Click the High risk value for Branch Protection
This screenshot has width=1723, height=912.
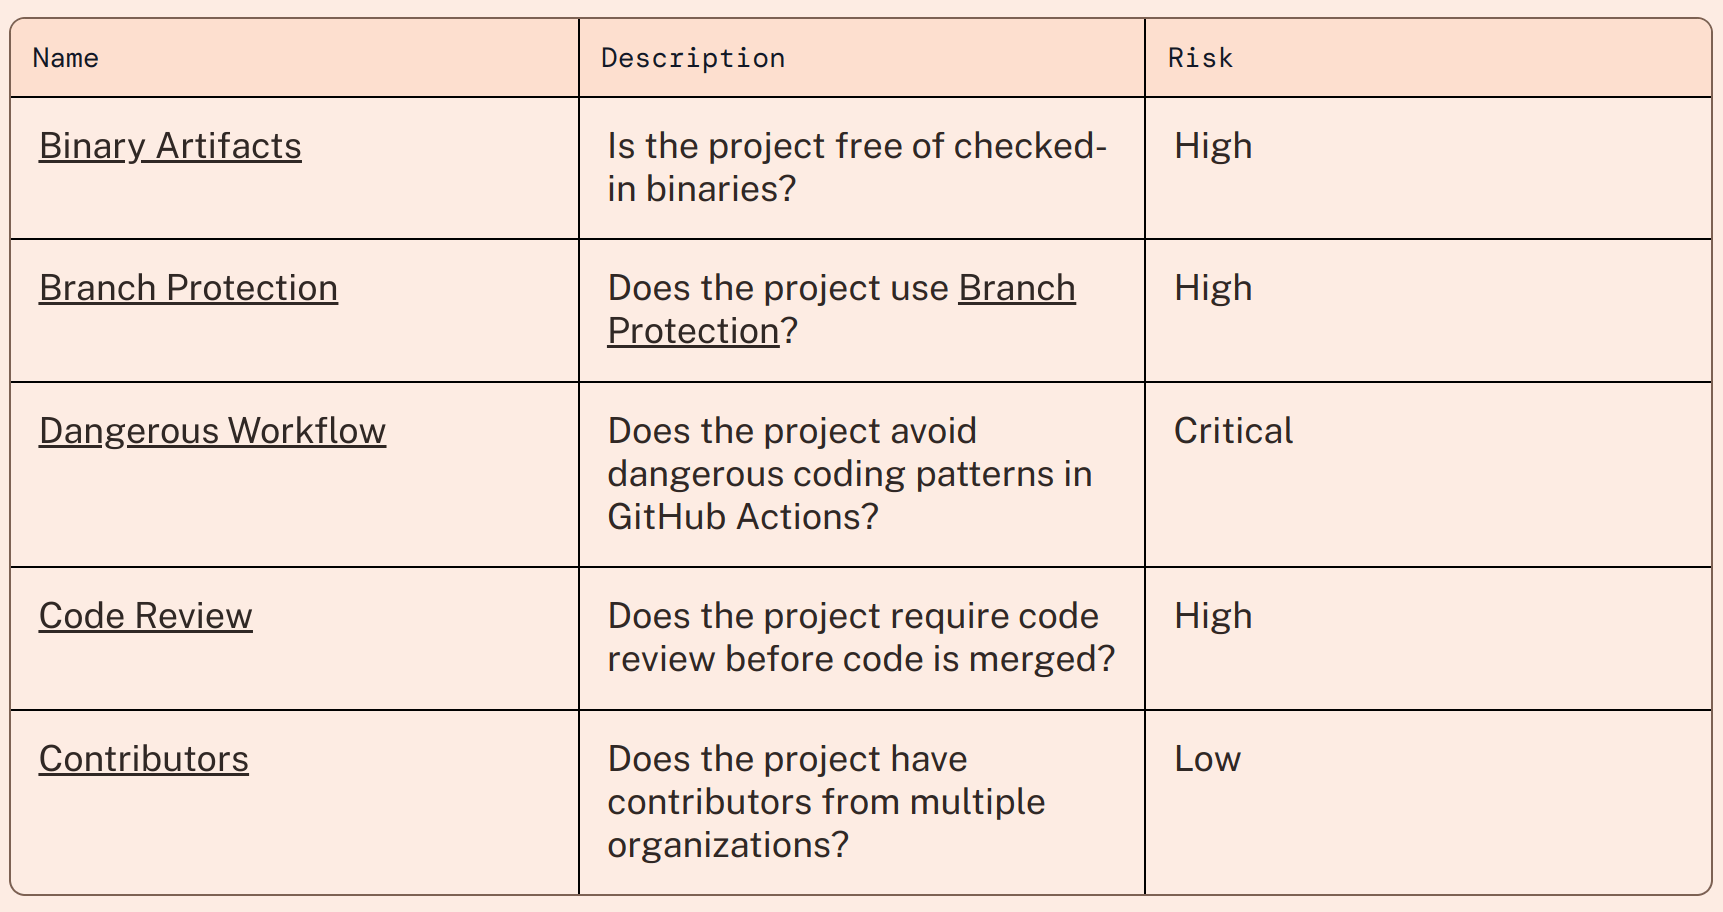click(x=1212, y=288)
